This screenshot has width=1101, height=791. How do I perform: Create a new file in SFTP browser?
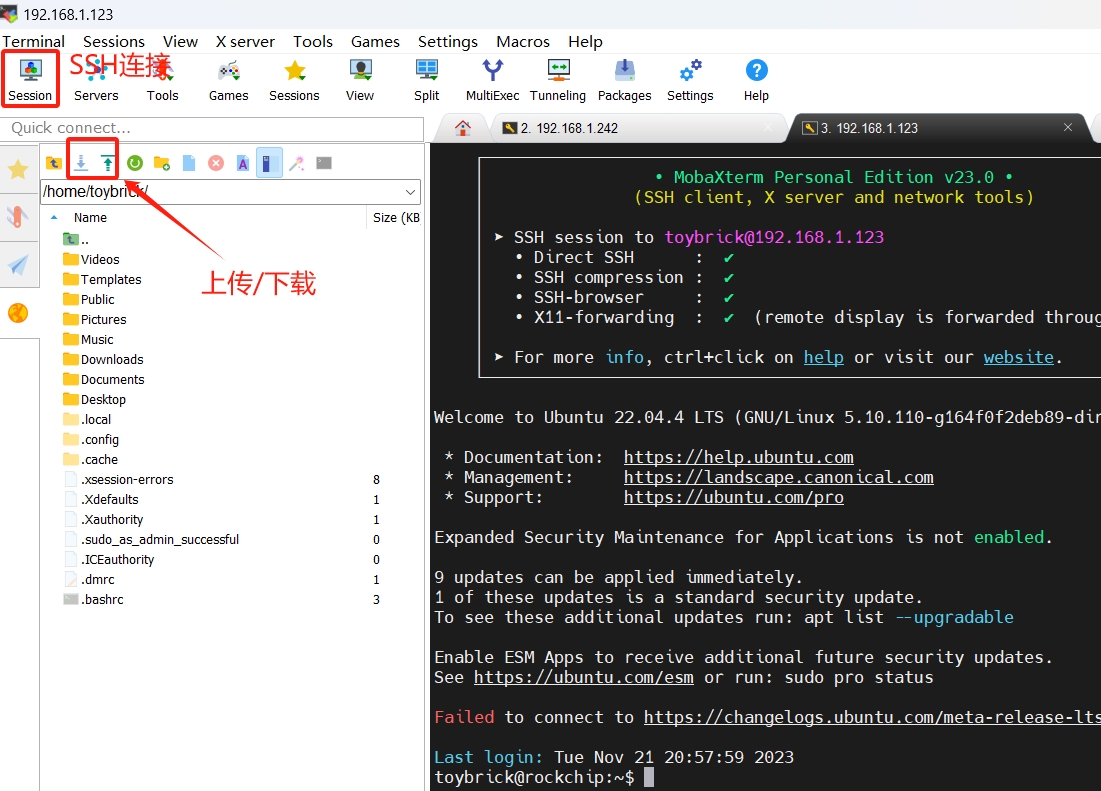(x=189, y=164)
